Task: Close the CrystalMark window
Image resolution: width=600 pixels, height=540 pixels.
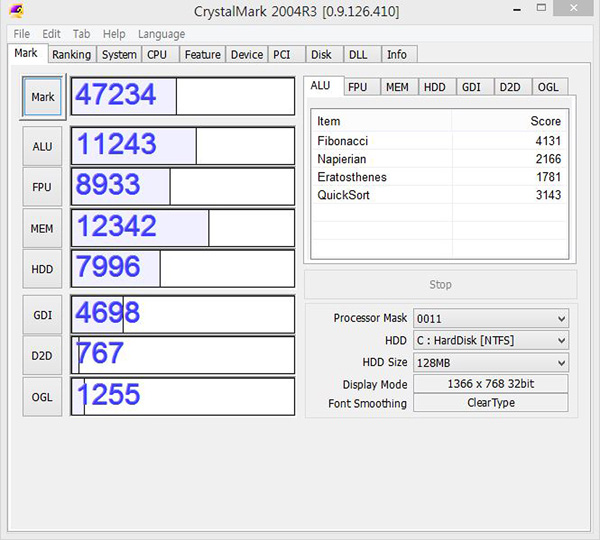Action: 574,8
